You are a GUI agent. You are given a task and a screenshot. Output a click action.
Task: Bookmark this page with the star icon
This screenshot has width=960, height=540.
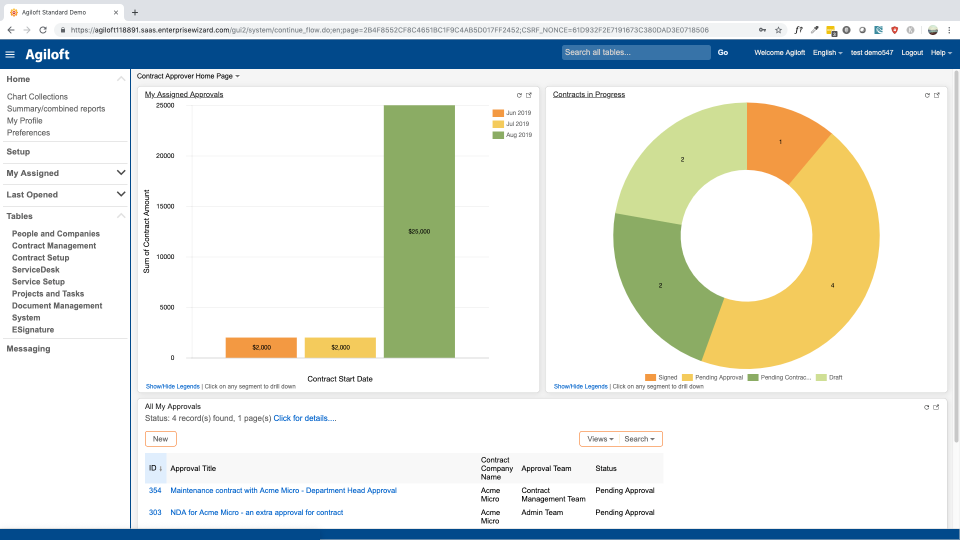[x=778, y=30]
